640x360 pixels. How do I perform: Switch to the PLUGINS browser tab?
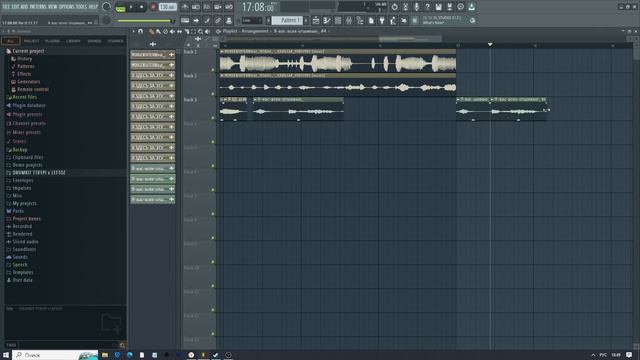tap(53, 41)
